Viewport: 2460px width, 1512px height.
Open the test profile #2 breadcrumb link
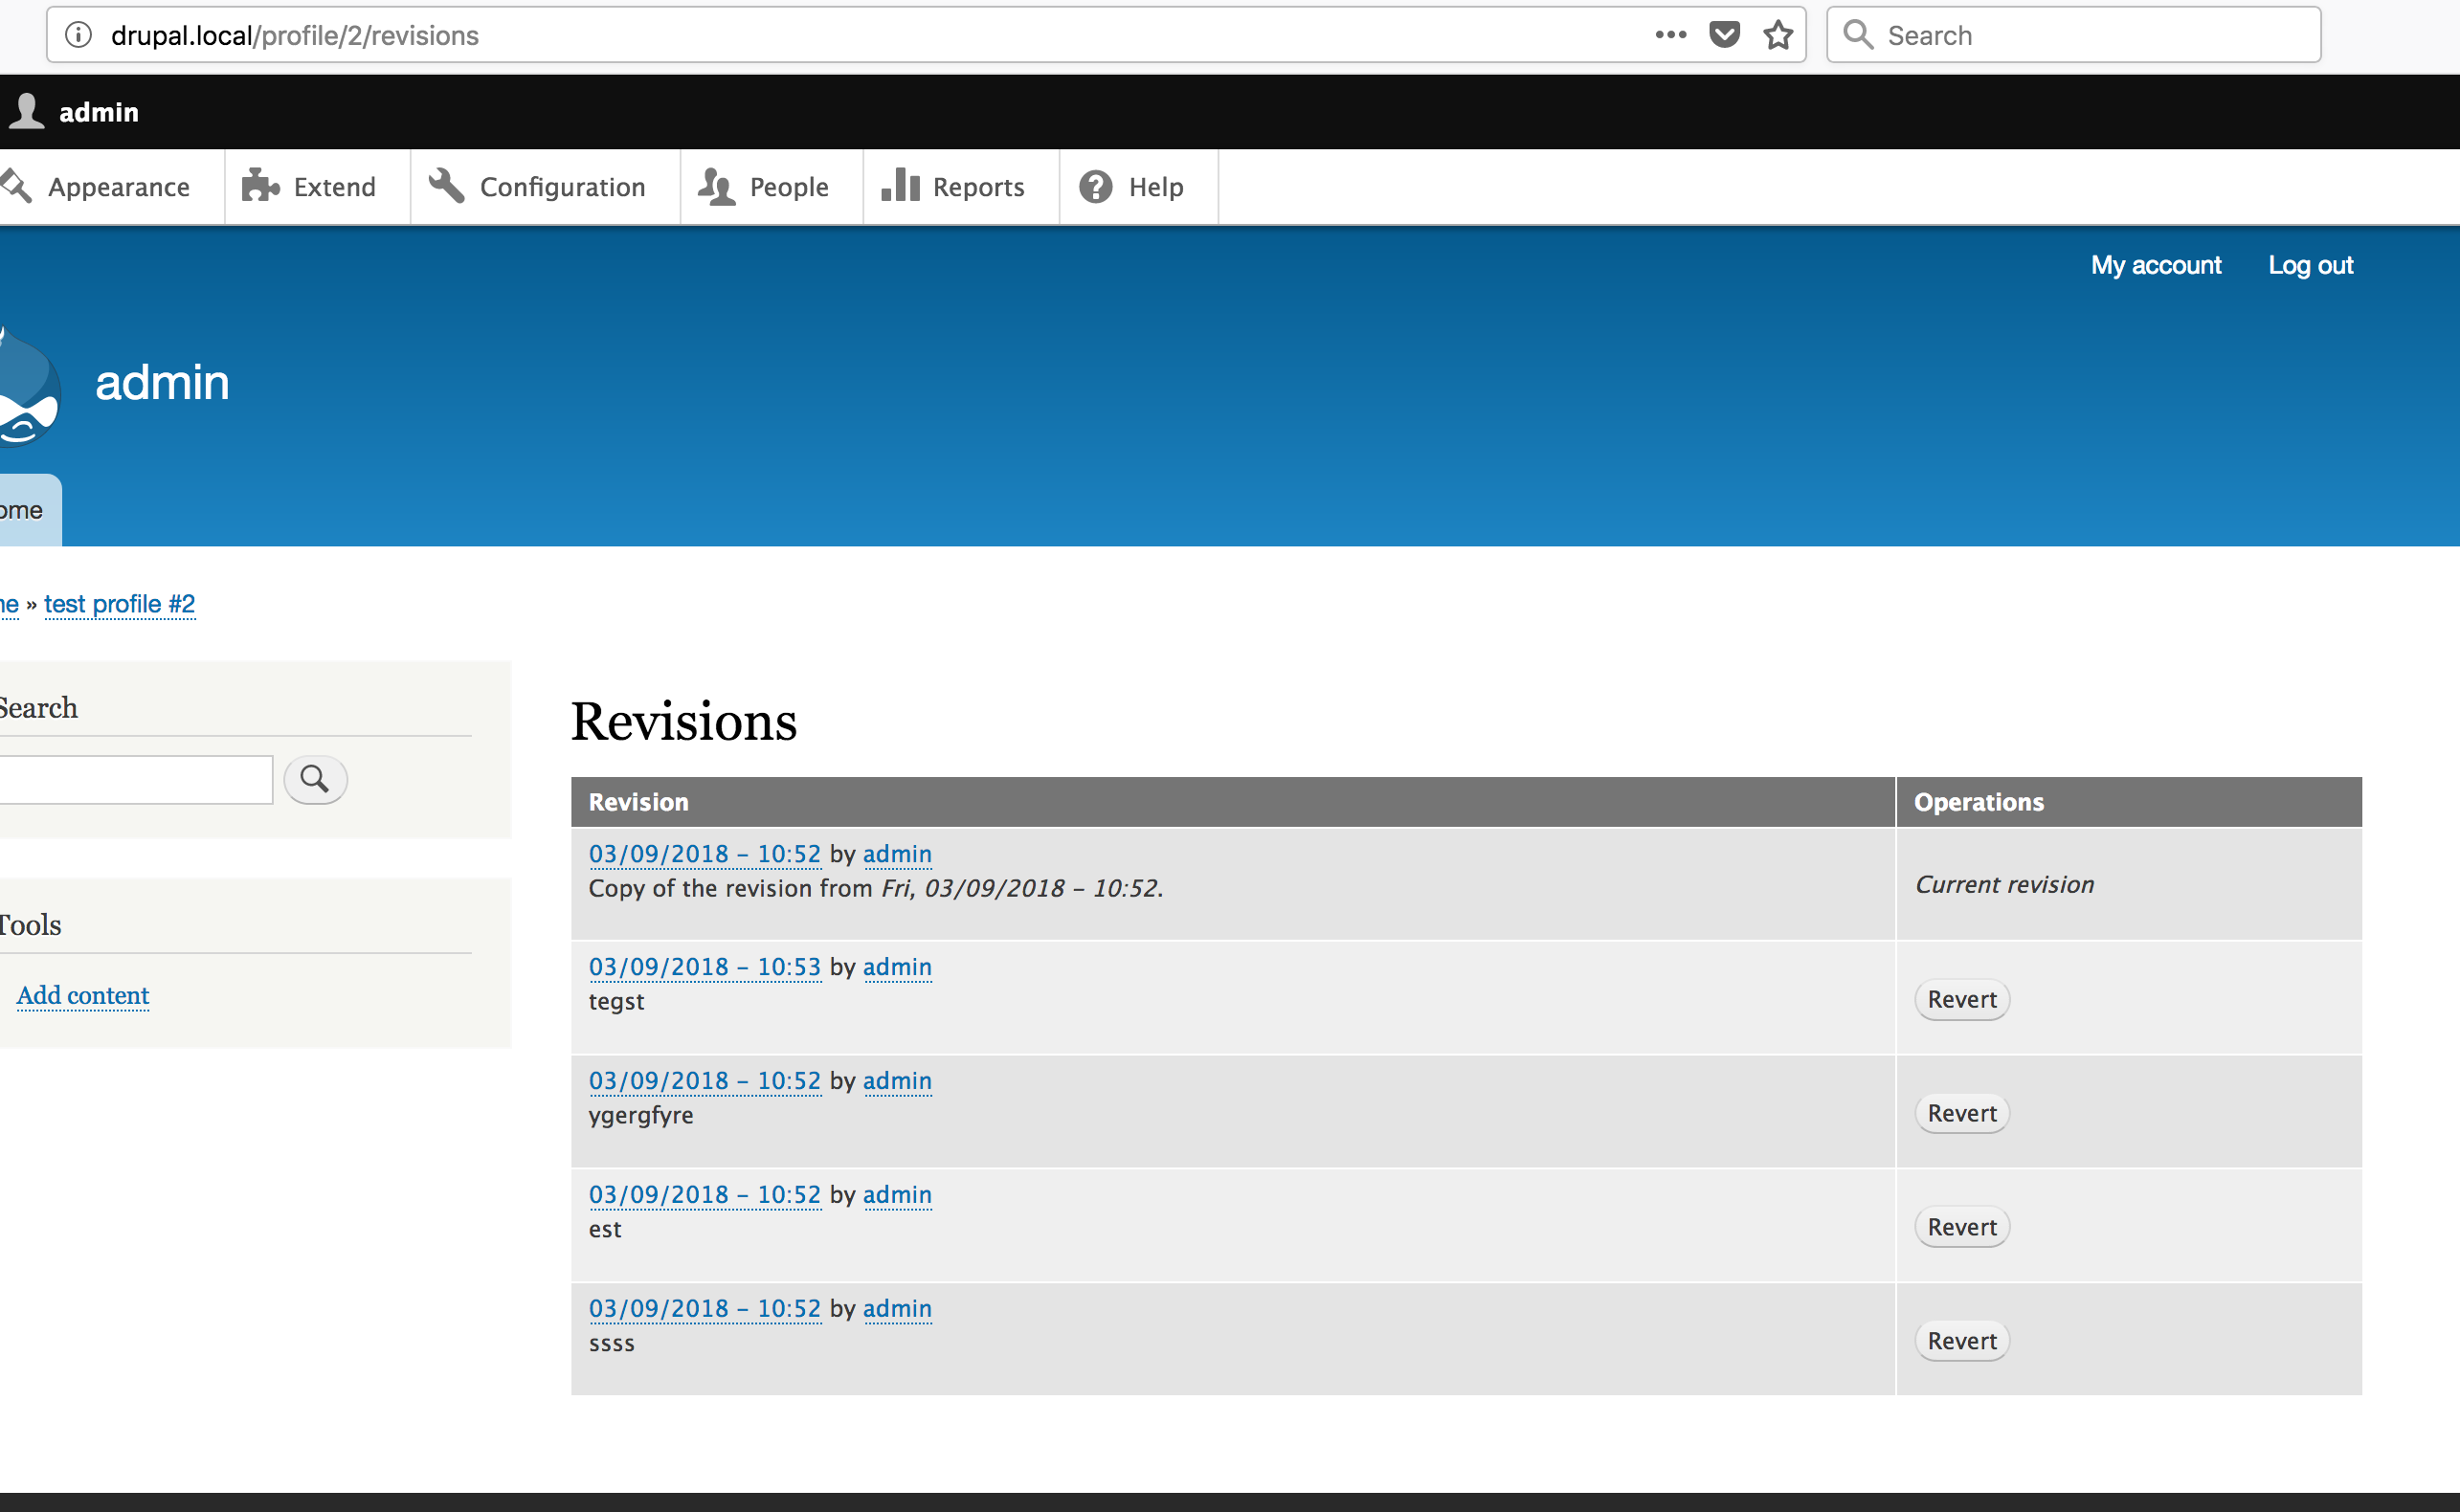120,604
